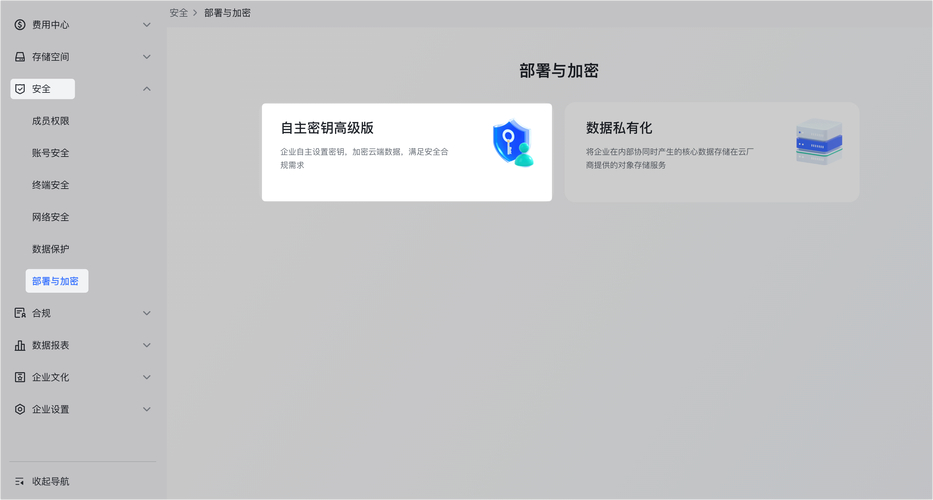Viewport: 933px width, 500px height.
Task: Click the 企业文化 icon
Action: (20, 377)
